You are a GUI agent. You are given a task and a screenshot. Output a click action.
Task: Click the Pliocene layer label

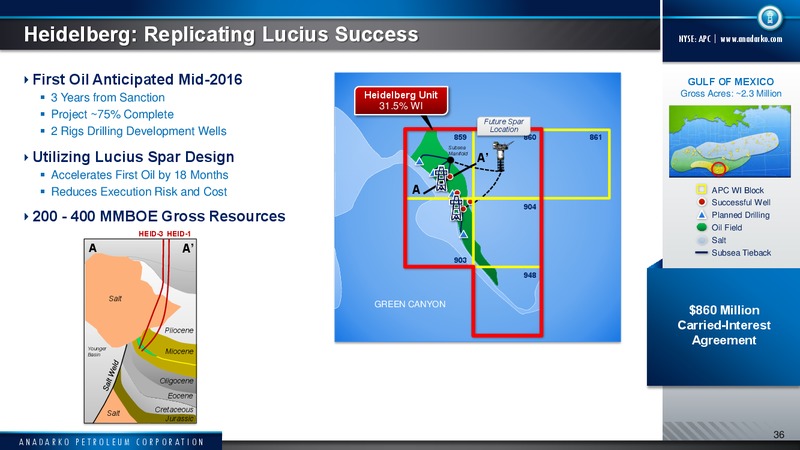(179, 330)
